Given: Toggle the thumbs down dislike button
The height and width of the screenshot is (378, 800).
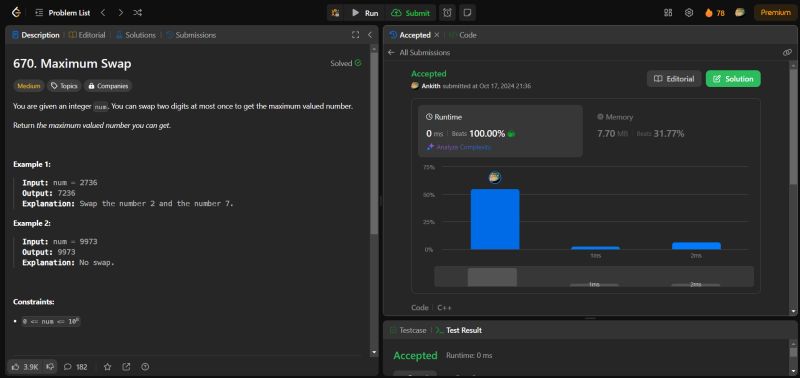Looking at the screenshot, I should [x=49, y=366].
